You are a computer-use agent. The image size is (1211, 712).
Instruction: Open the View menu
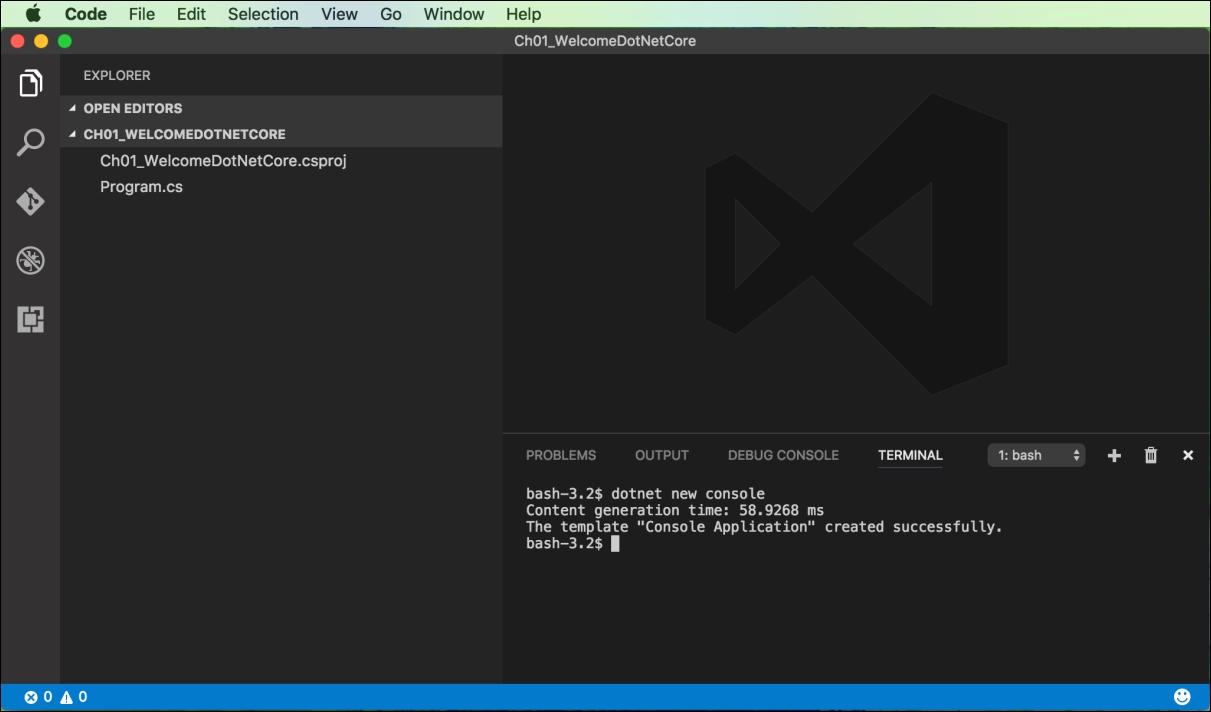tap(340, 14)
